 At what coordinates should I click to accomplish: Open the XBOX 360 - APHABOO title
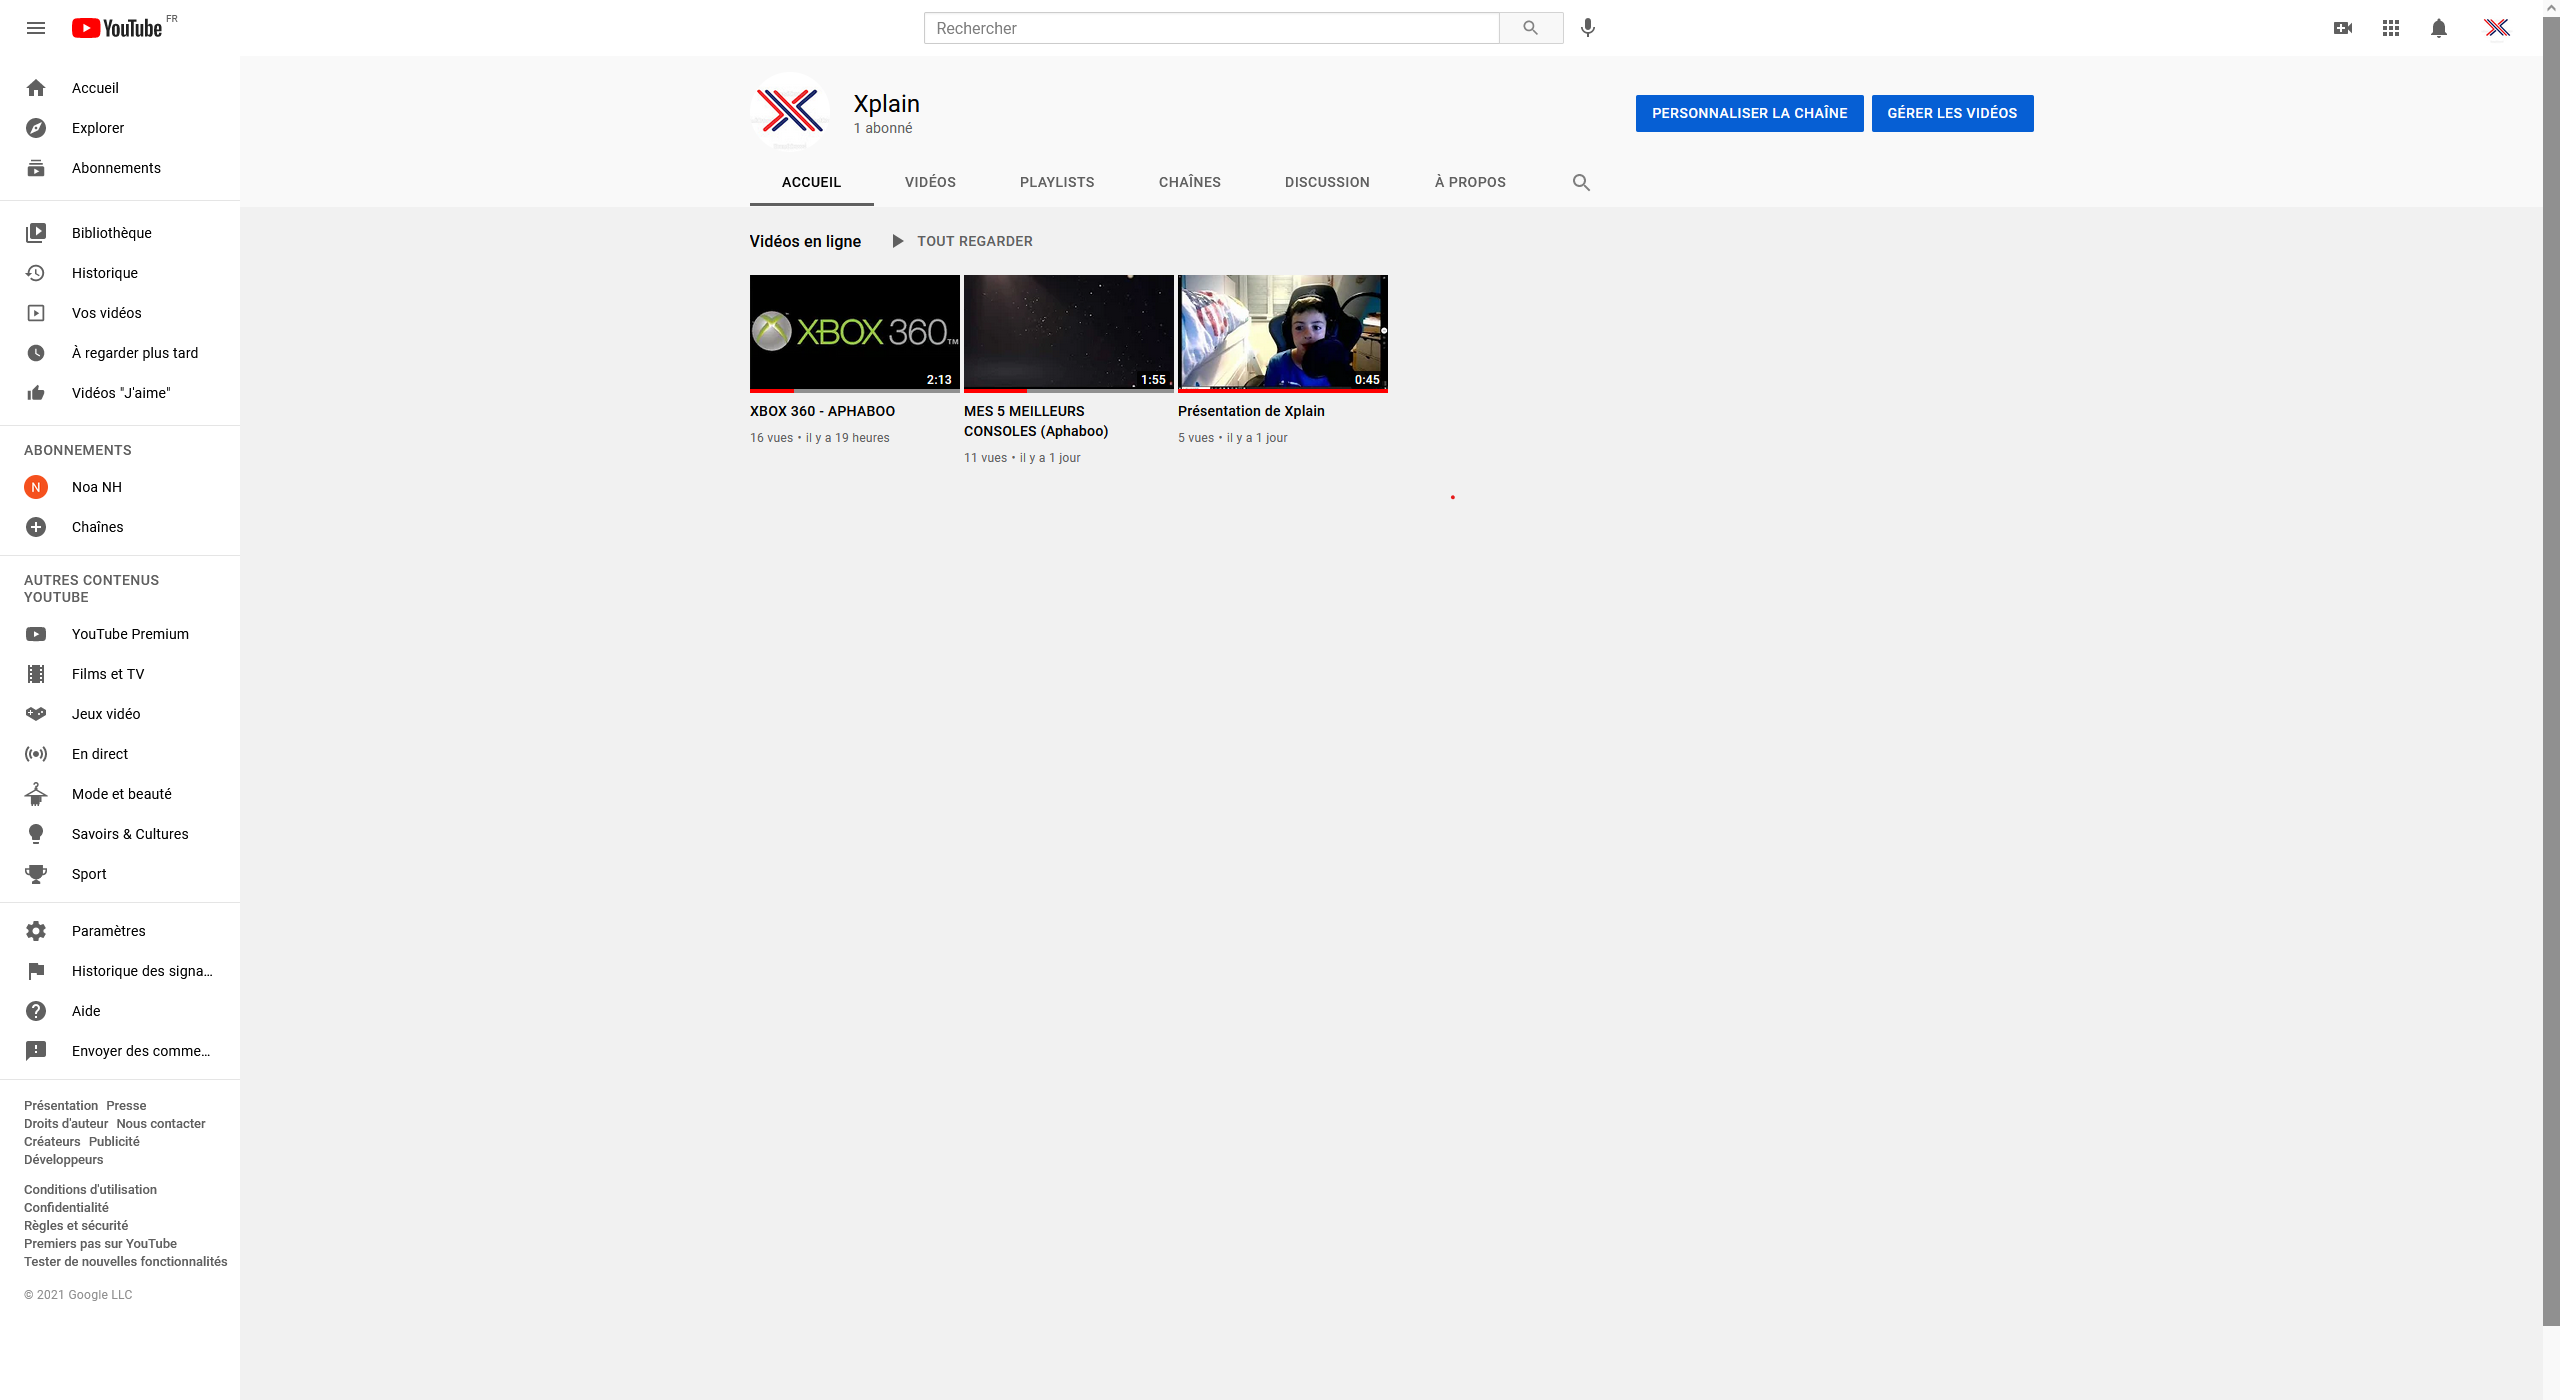(x=822, y=411)
